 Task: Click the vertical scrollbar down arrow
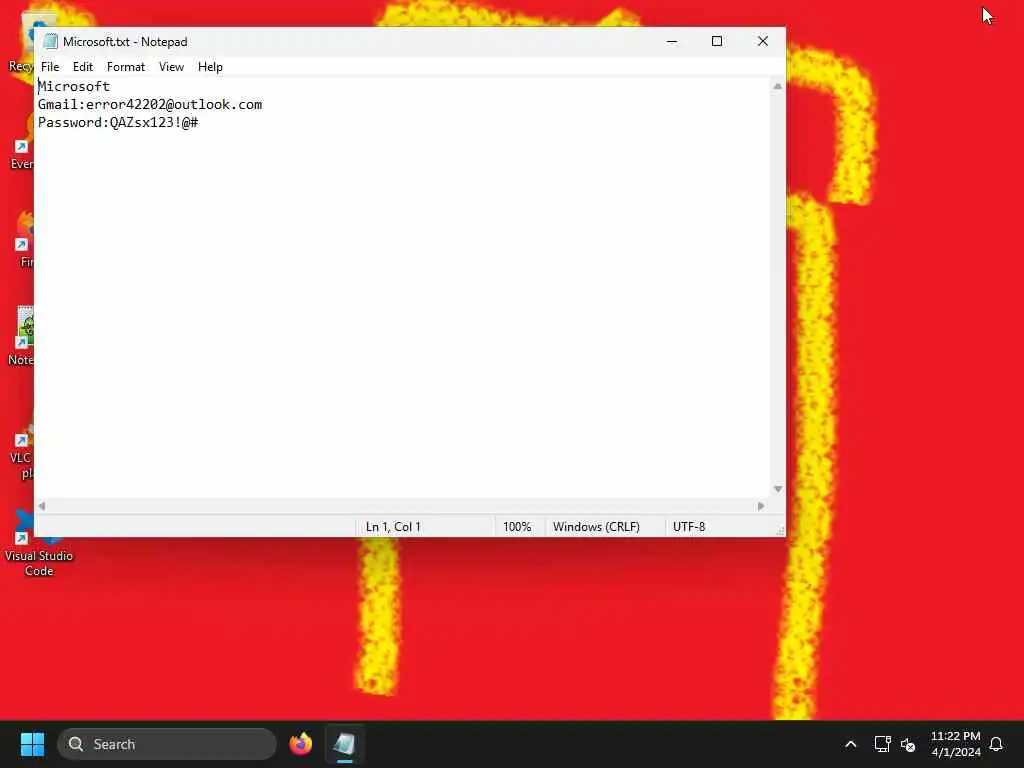tap(777, 489)
